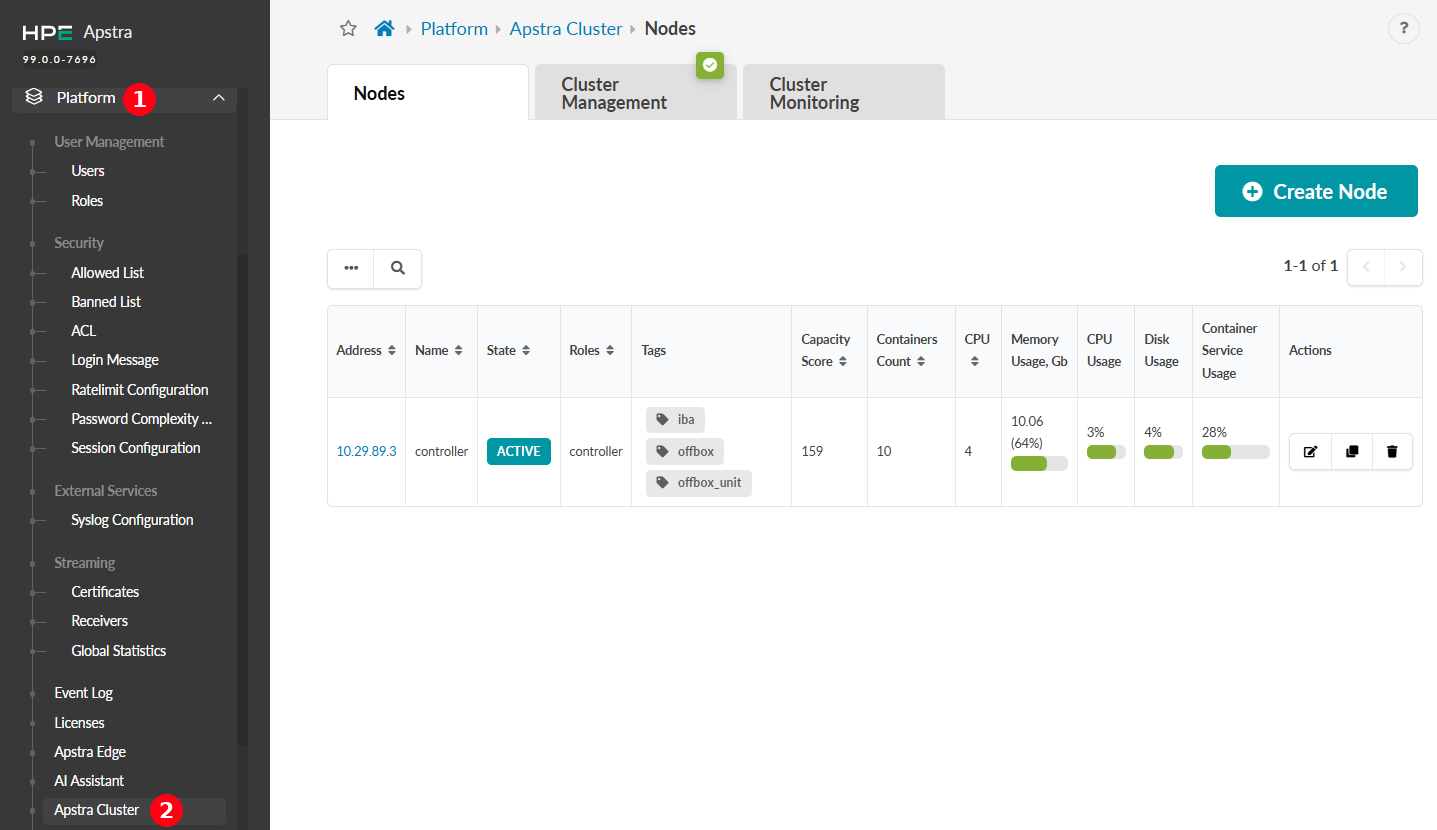1437x830 pixels.
Task: Go to home via the house icon
Action: tap(384, 29)
